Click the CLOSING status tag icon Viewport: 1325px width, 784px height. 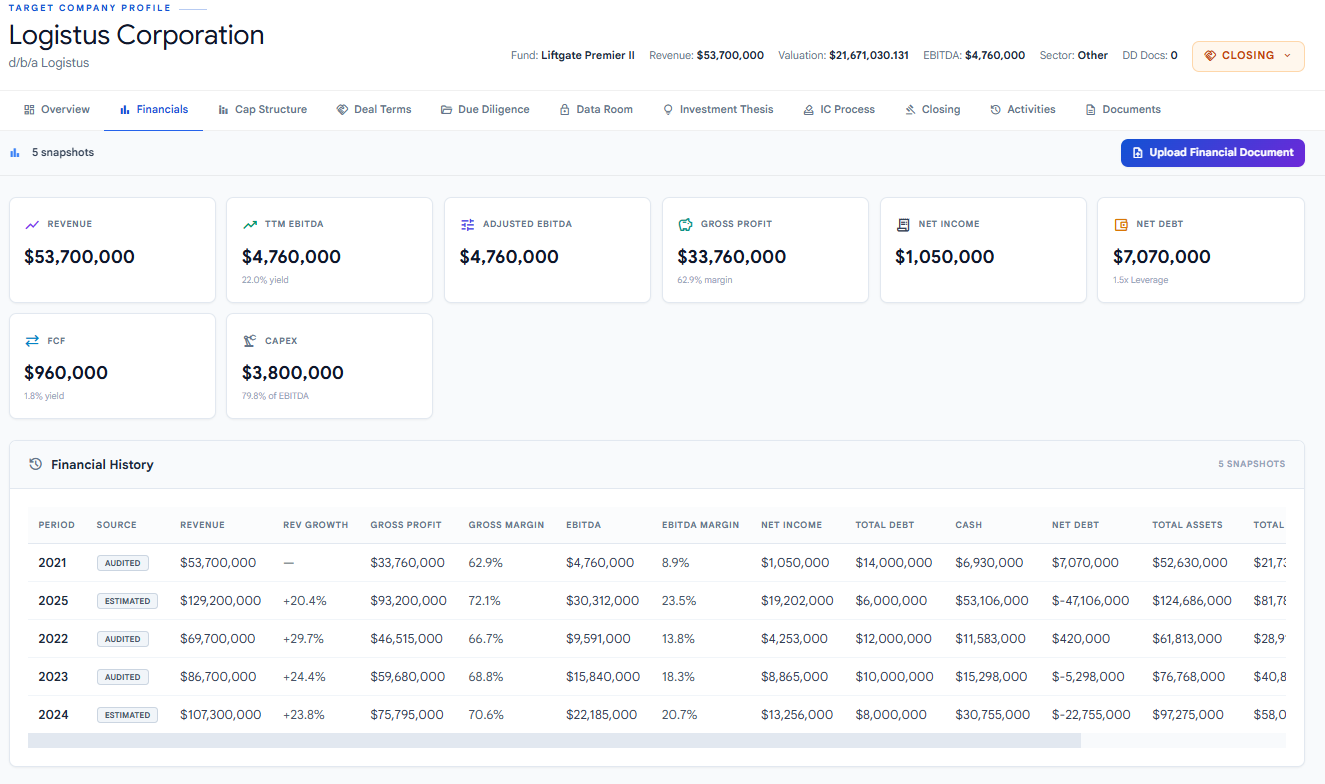[x=1210, y=56]
